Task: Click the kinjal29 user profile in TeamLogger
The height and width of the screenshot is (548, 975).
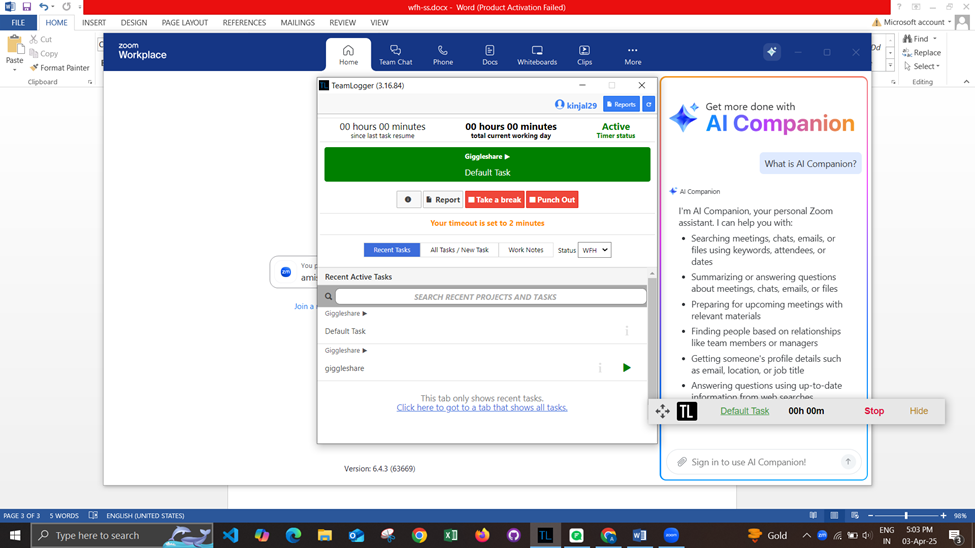Action: [576, 105]
